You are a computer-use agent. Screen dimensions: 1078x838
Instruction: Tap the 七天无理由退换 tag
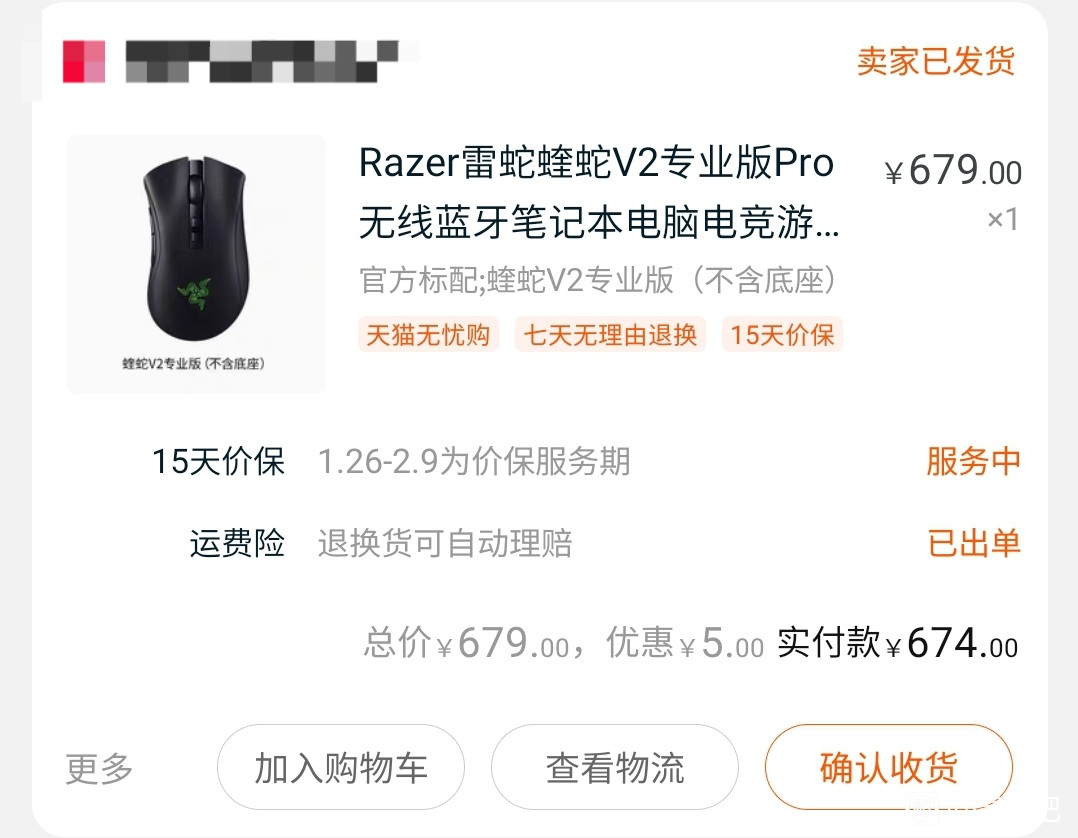(610, 335)
